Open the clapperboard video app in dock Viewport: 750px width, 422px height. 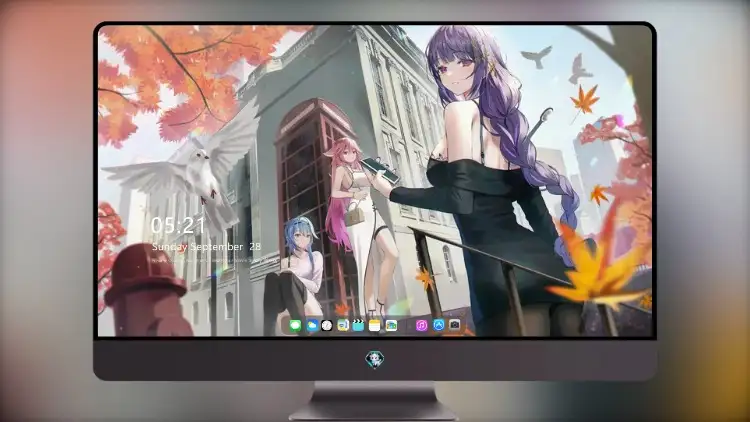tap(358, 326)
